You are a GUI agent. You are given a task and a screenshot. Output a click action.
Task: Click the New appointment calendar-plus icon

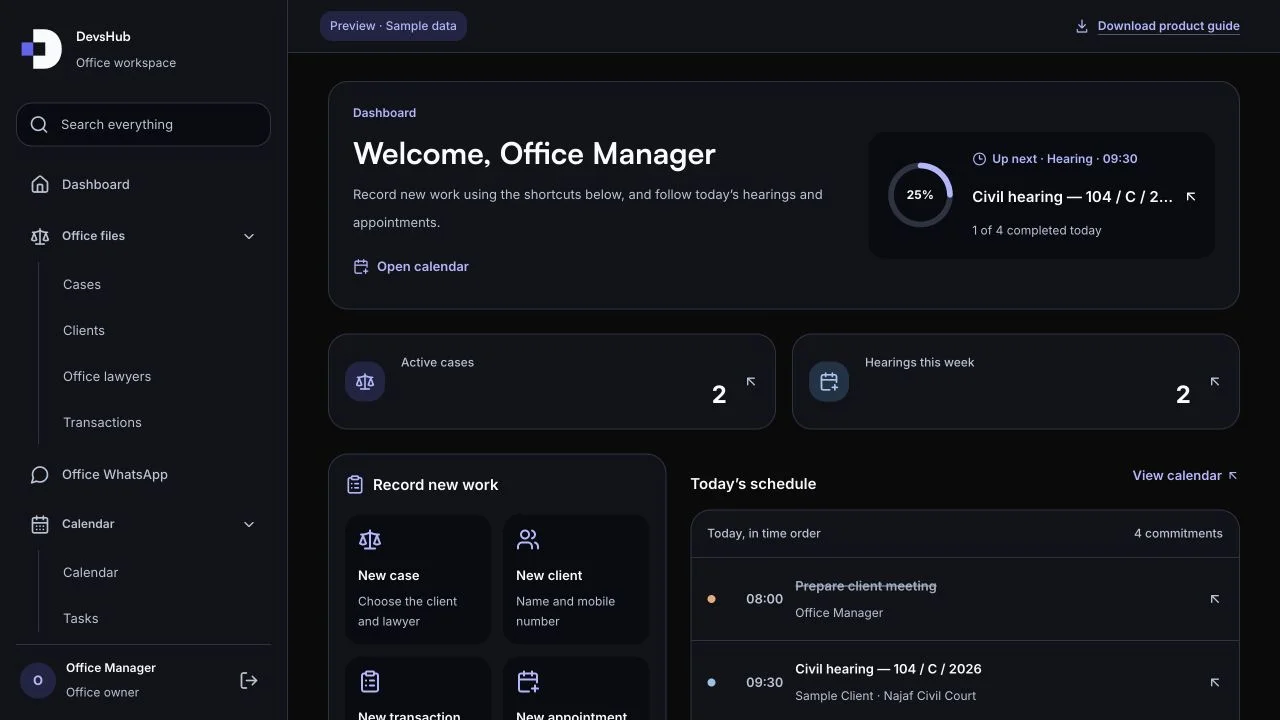tap(528, 682)
